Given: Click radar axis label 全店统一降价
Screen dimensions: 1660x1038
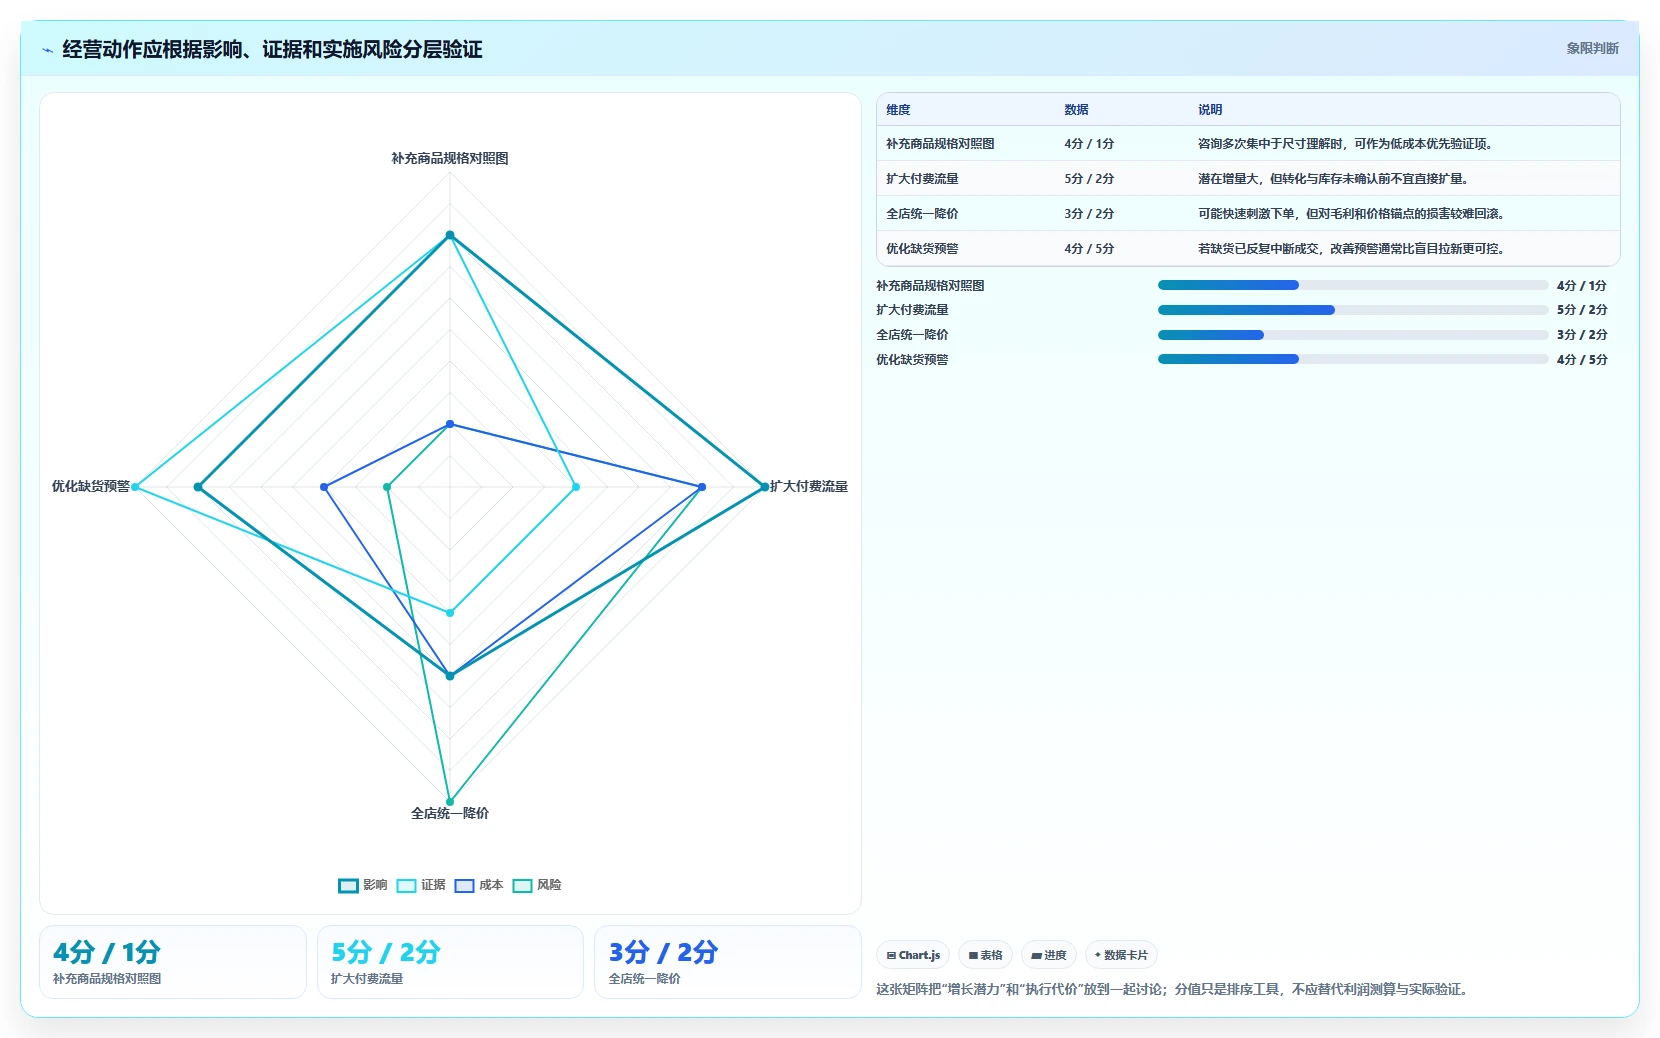Looking at the screenshot, I should (x=450, y=813).
